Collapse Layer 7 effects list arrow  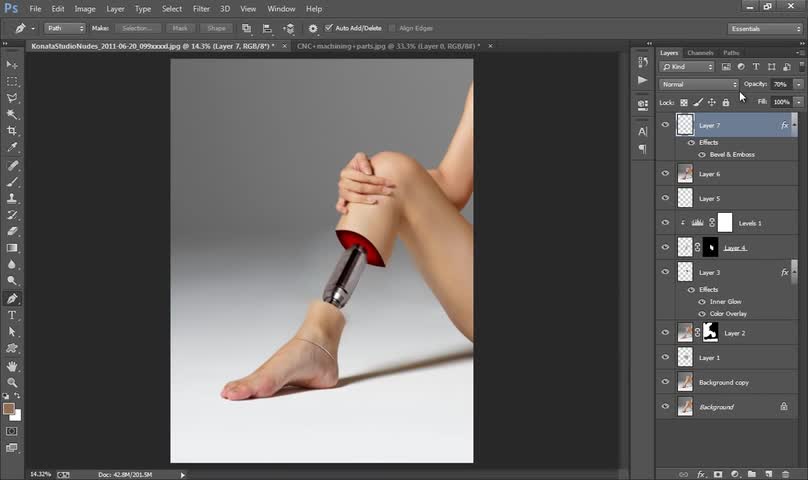point(794,125)
